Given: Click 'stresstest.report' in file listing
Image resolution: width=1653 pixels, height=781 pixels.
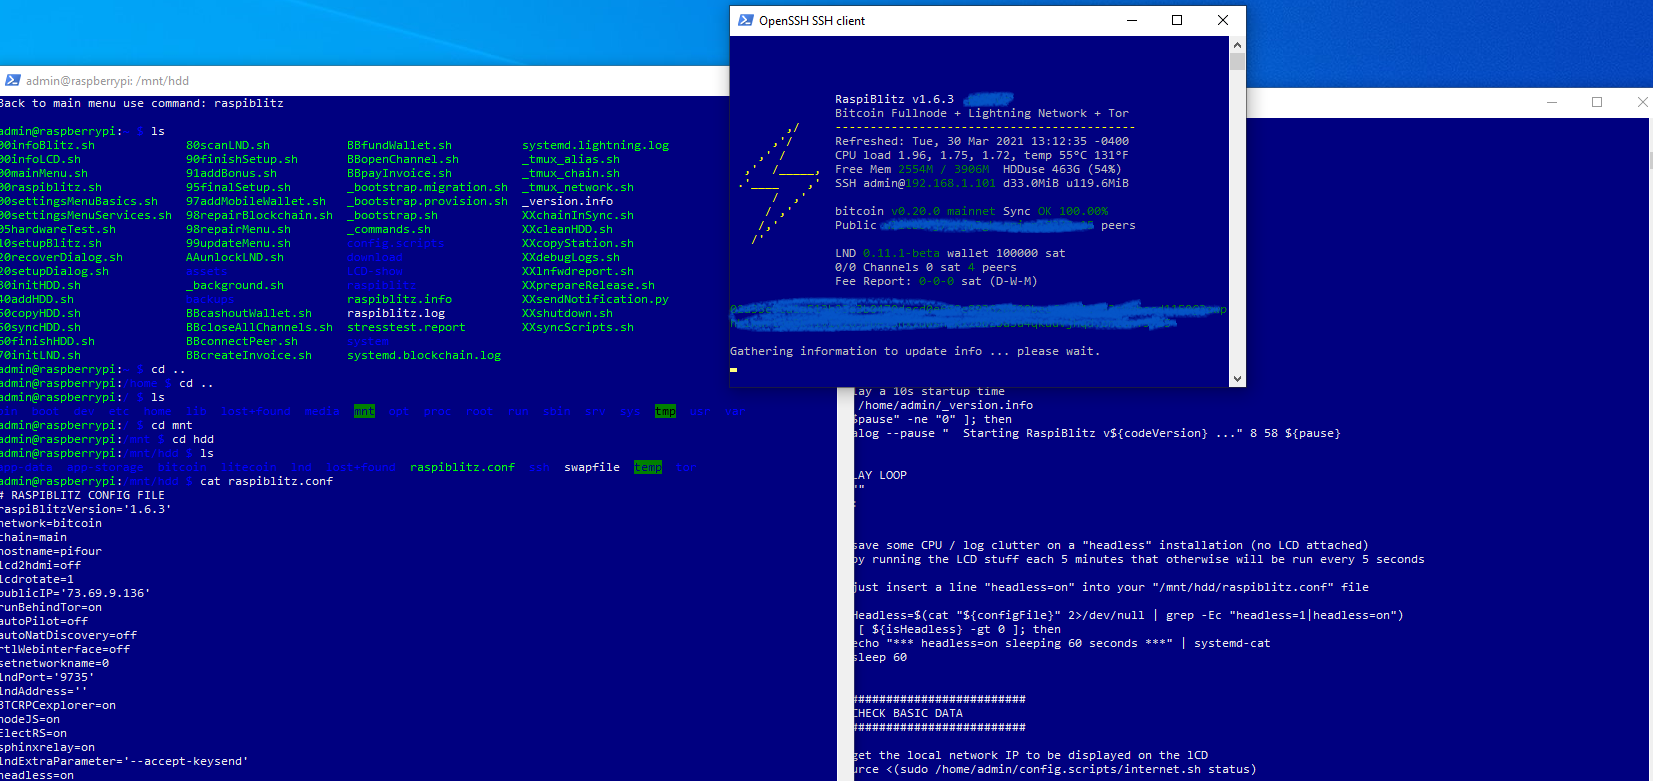Looking at the screenshot, I should coord(406,327).
